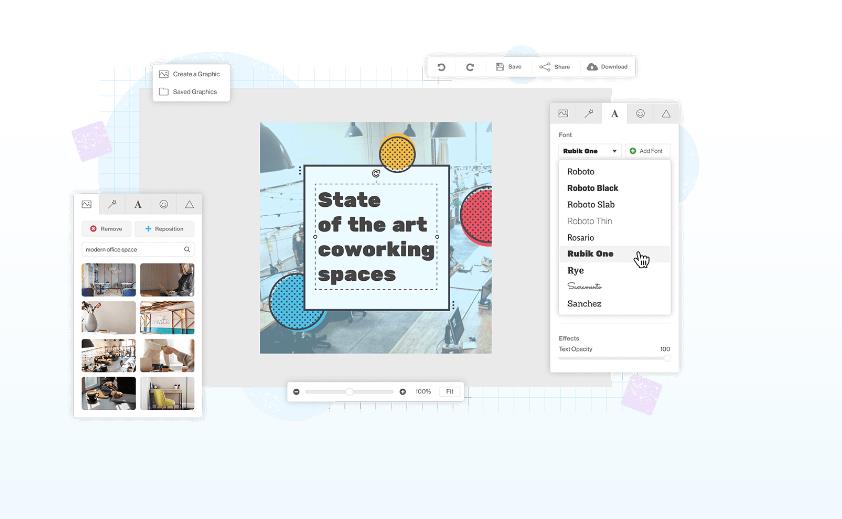
Task: Click the search magnifier in image search box
Action: click(x=187, y=249)
